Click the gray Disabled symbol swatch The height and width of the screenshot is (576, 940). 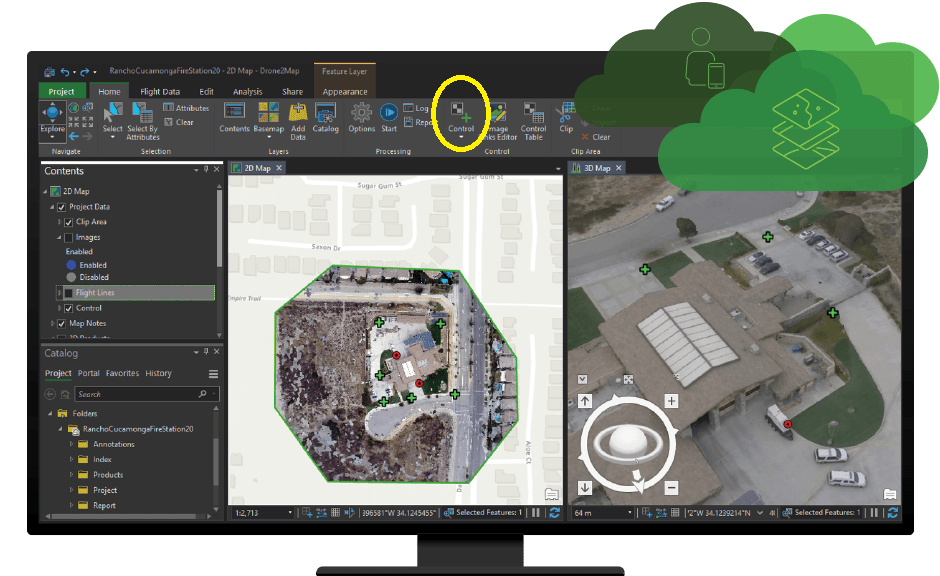[71, 277]
